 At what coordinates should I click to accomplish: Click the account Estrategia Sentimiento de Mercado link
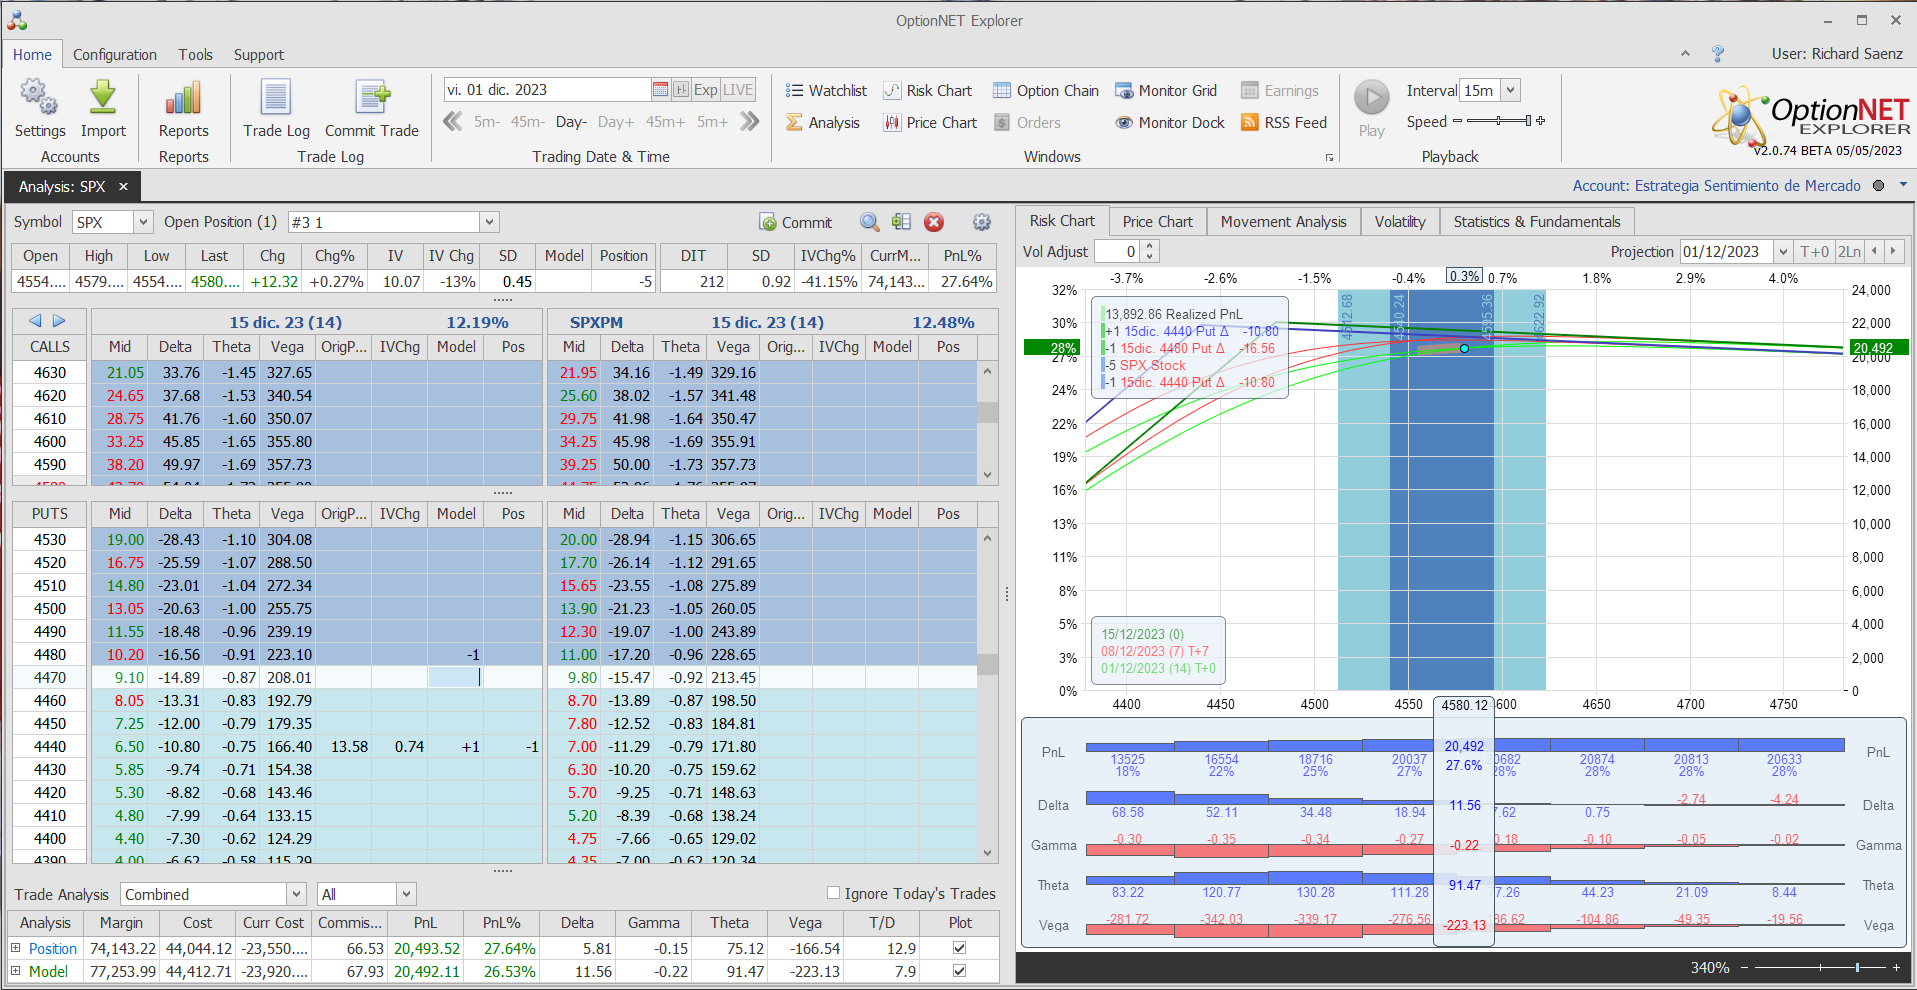pyautogui.click(x=1716, y=186)
